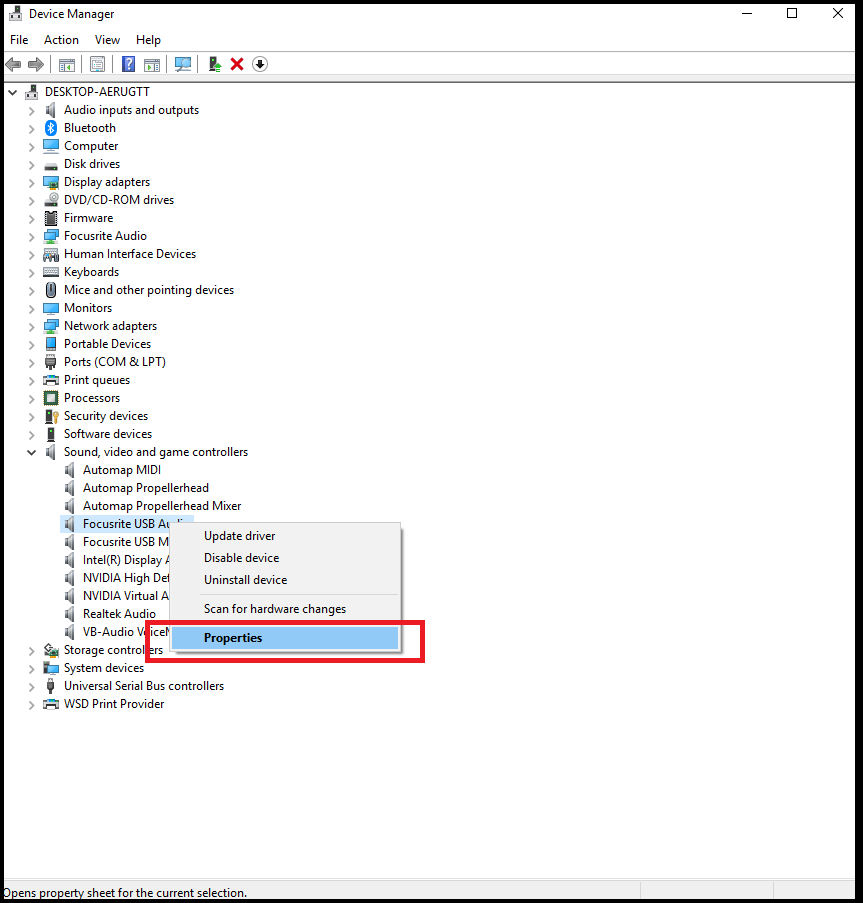Click the Device Manager title bar icon
The width and height of the screenshot is (863, 903).
pyautogui.click(x=16, y=13)
